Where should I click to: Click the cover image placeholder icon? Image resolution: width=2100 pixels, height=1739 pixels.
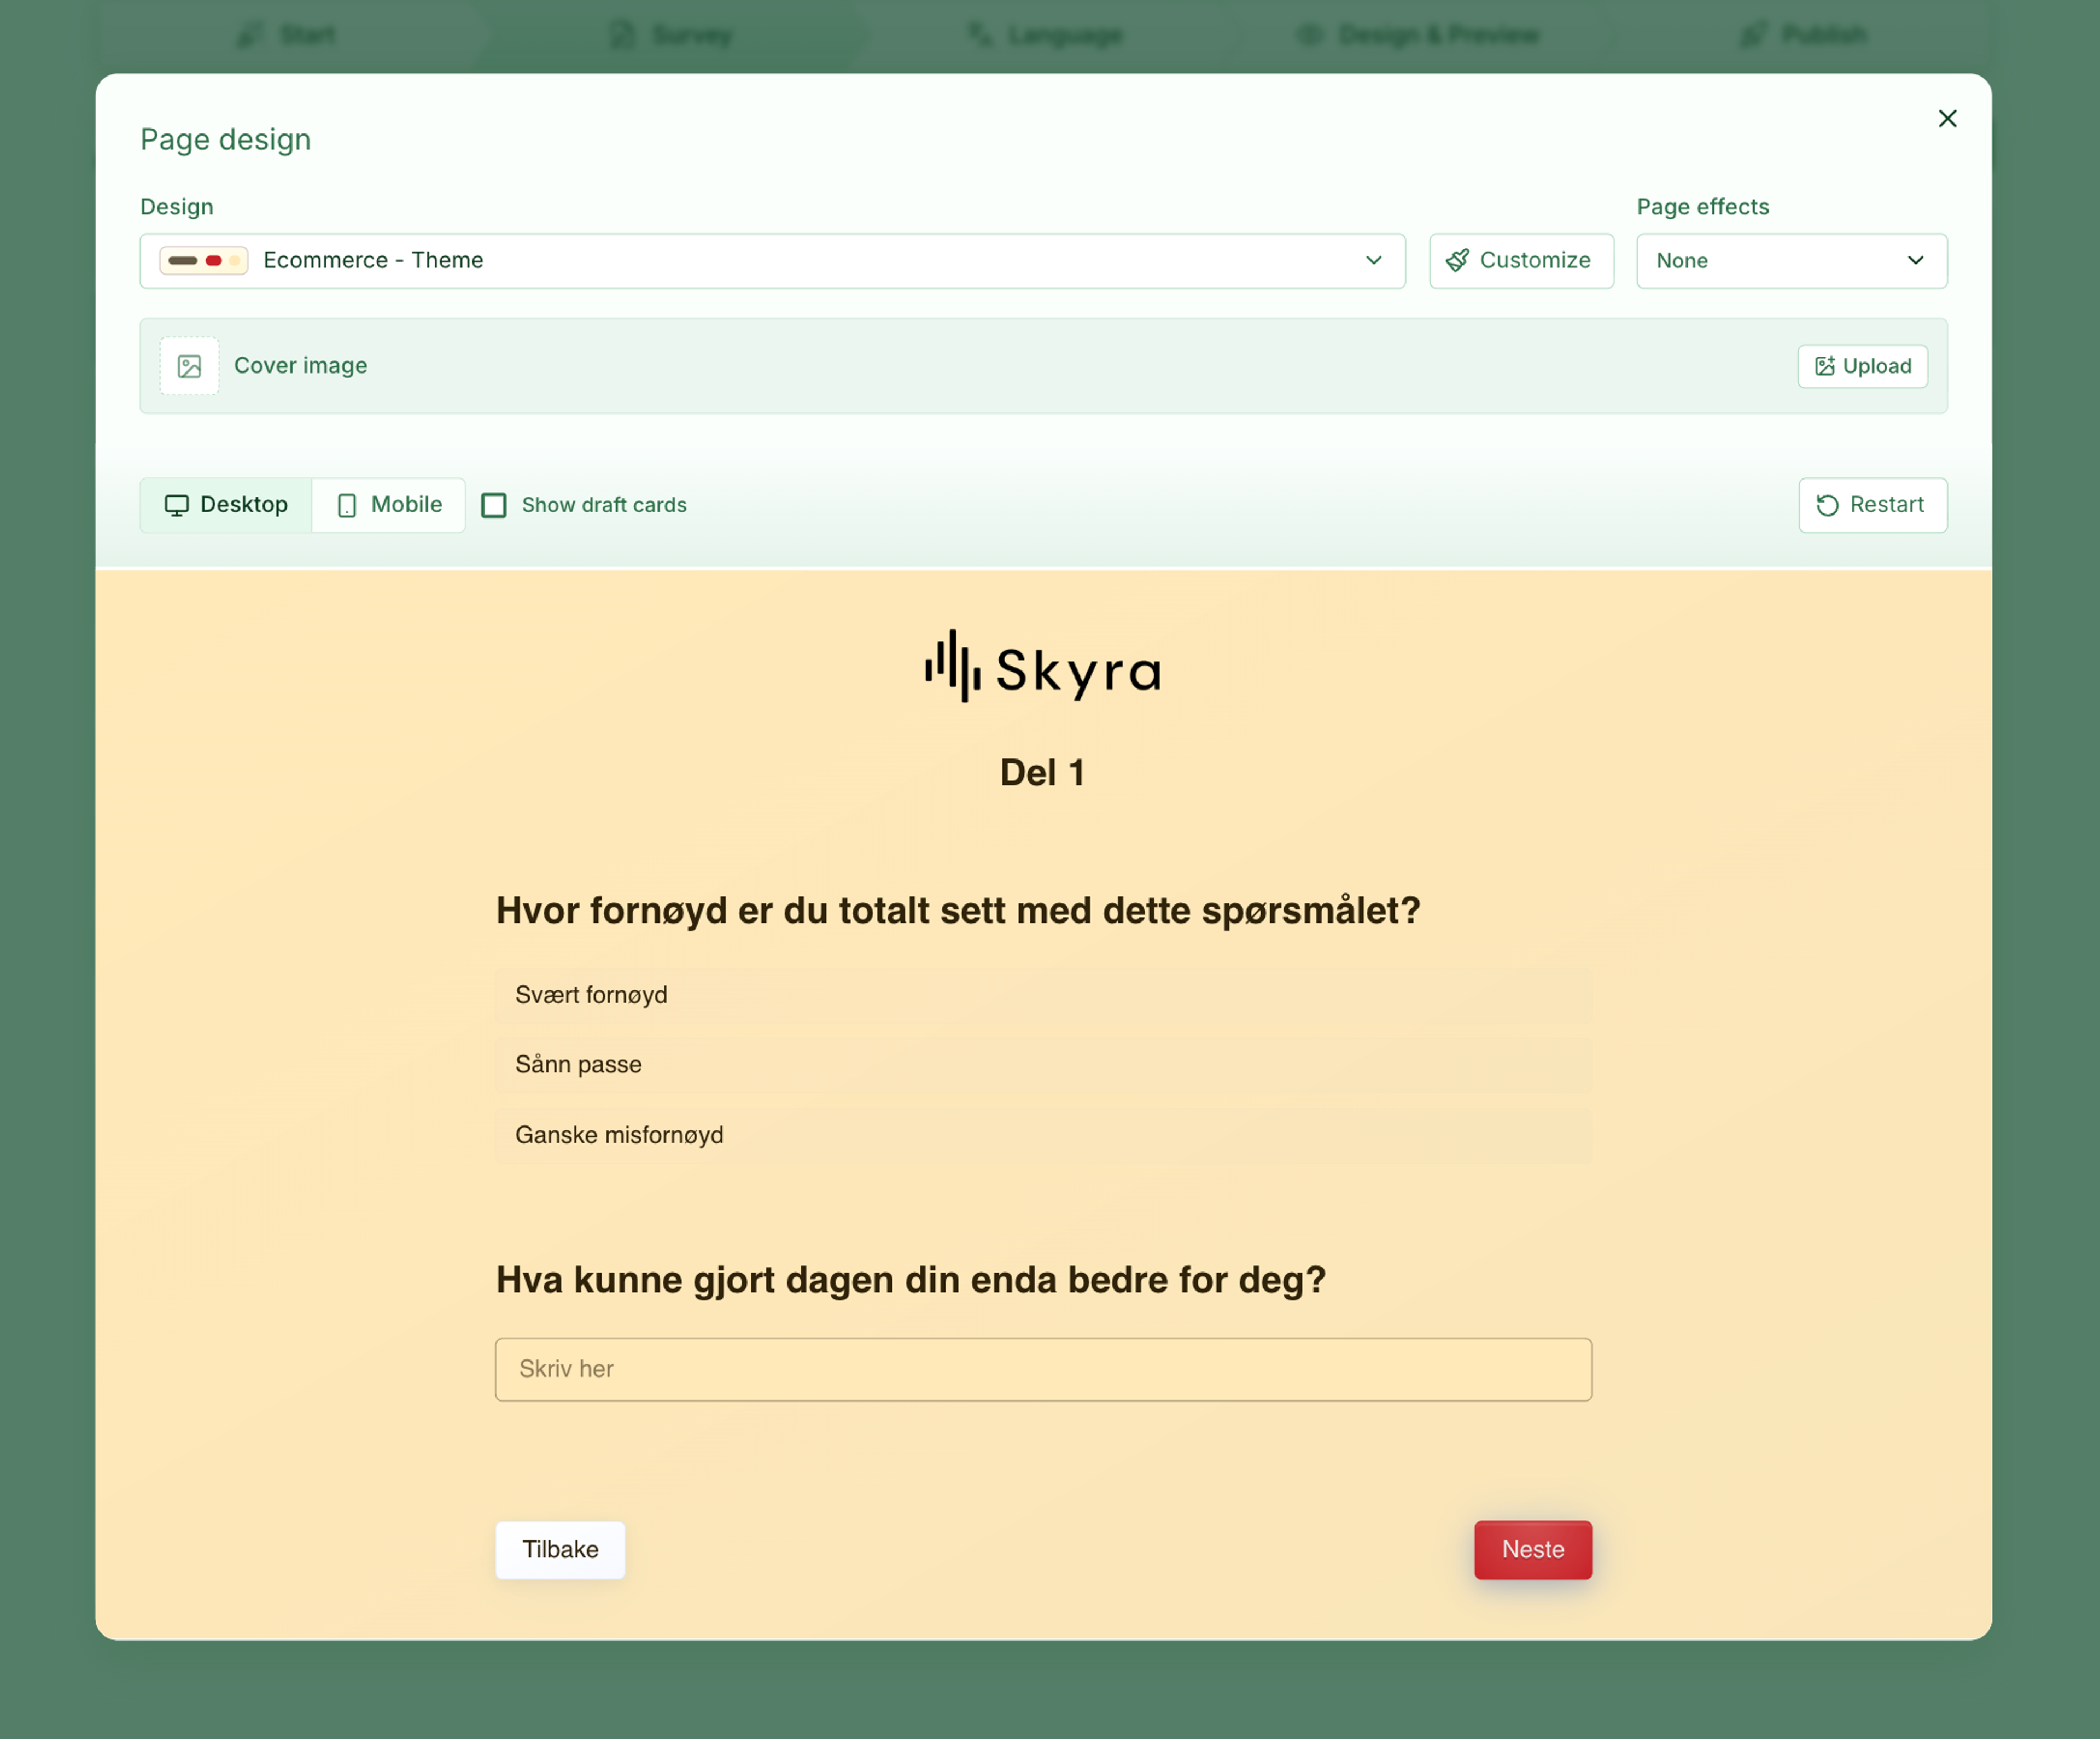[189, 366]
